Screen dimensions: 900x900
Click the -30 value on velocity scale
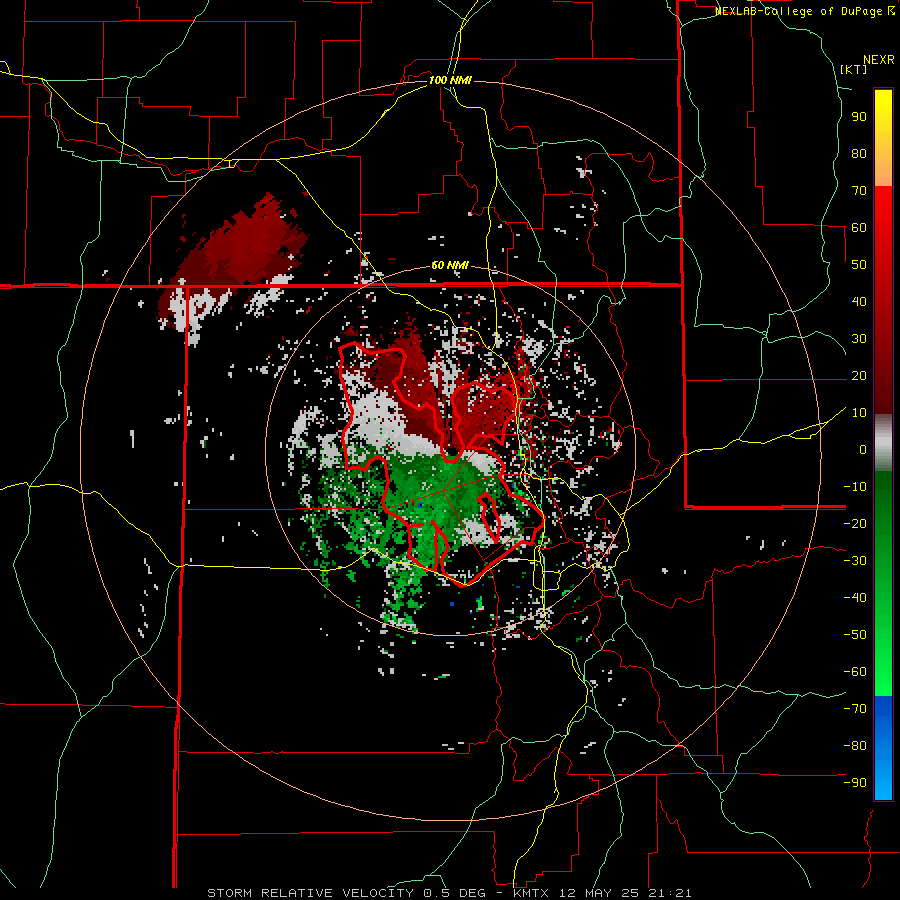855,561
